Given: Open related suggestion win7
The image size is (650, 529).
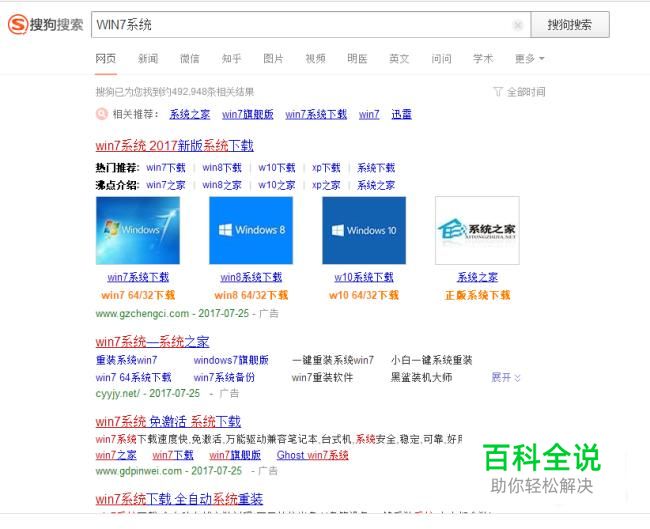Looking at the screenshot, I should point(369,114).
